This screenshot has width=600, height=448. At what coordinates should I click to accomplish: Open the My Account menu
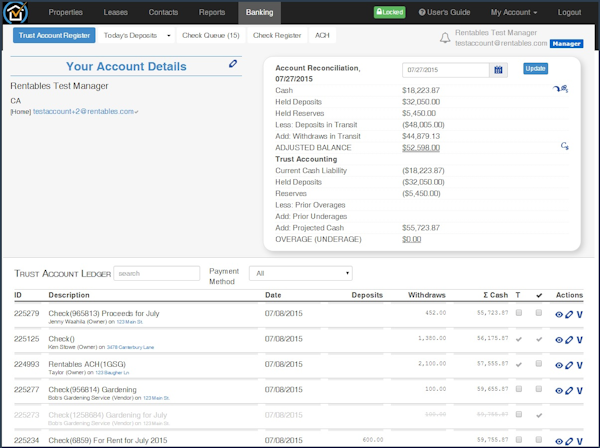pyautogui.click(x=514, y=12)
